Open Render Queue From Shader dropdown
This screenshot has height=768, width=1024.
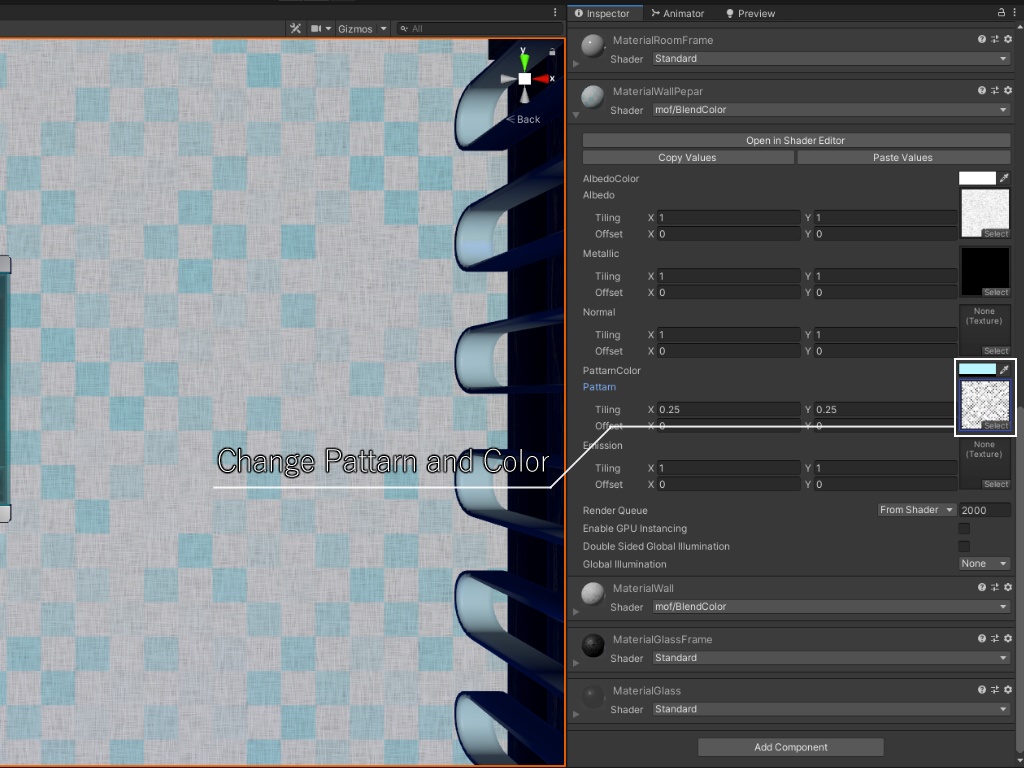(x=916, y=510)
